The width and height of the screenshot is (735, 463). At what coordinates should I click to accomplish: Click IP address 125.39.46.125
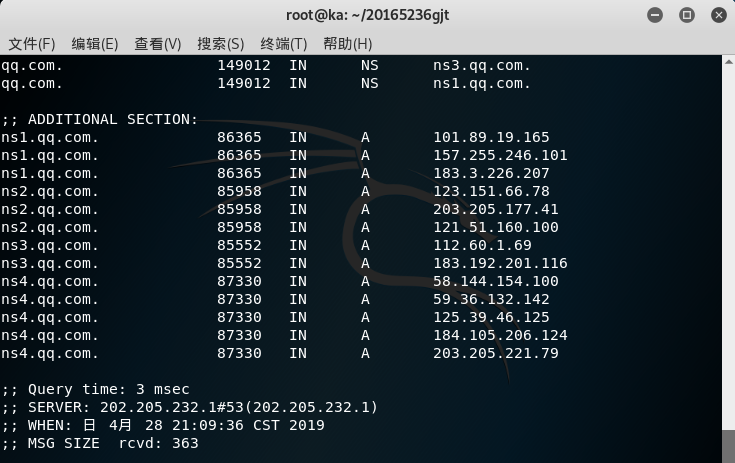point(491,317)
